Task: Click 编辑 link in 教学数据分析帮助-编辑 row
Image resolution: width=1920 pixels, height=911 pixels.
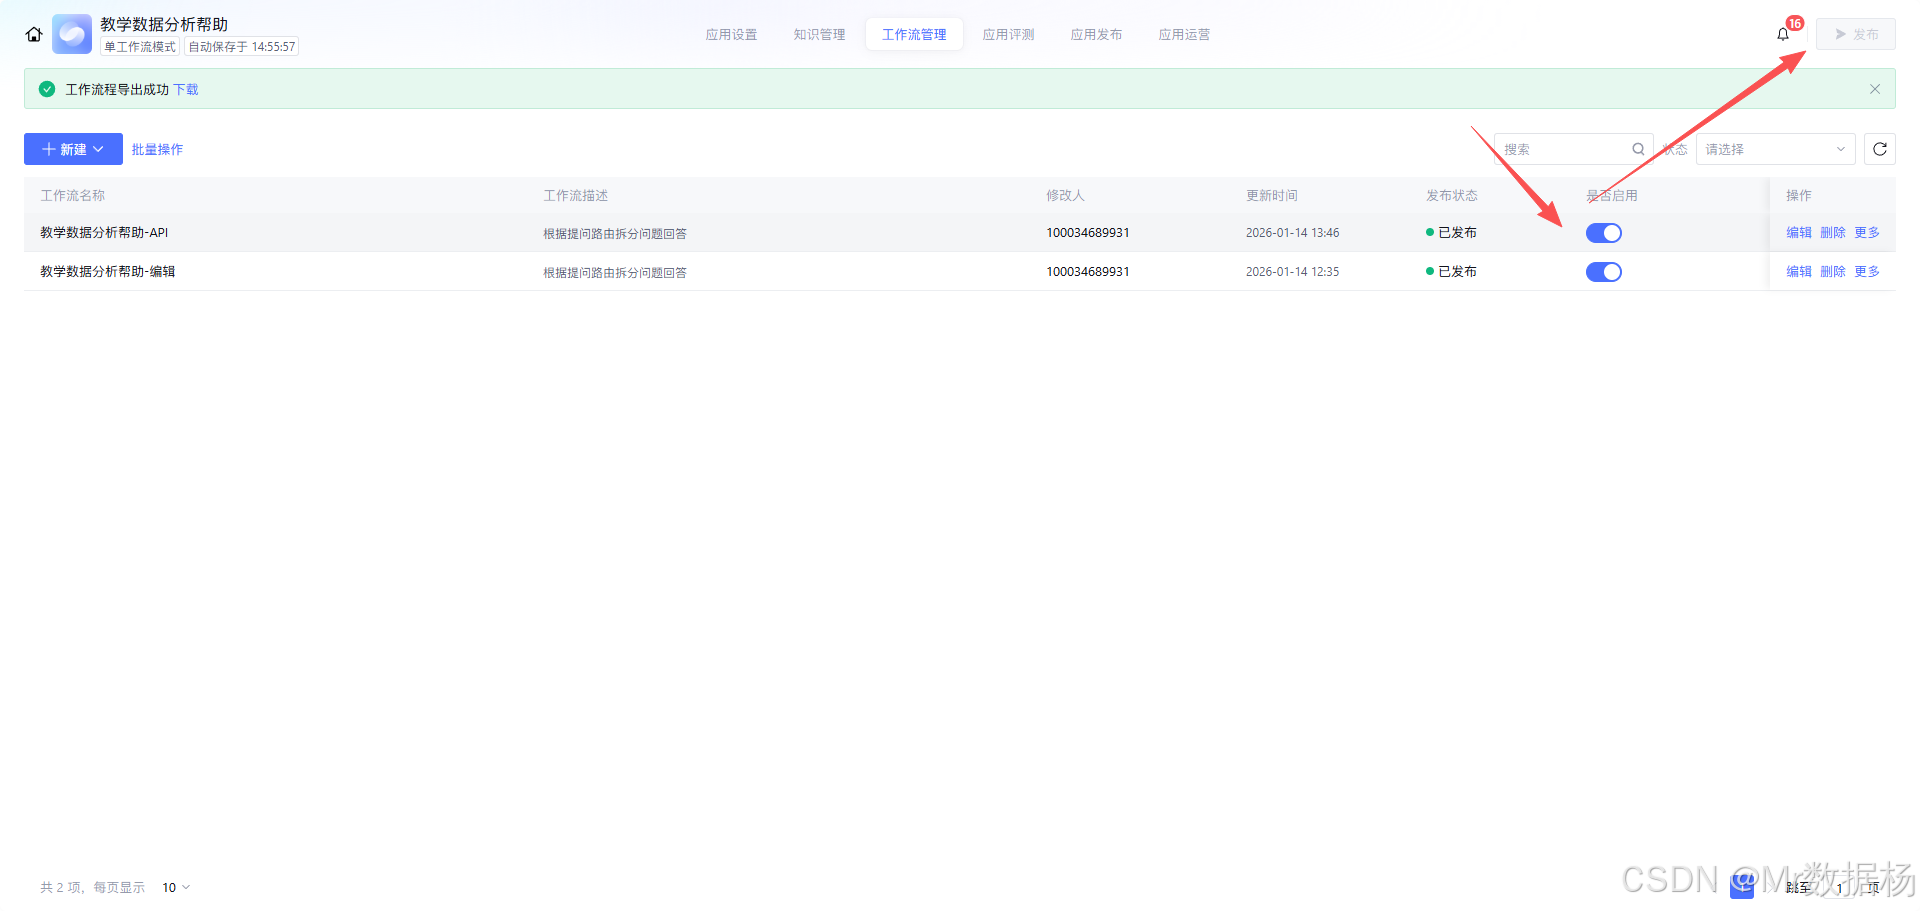Action: point(1799,271)
